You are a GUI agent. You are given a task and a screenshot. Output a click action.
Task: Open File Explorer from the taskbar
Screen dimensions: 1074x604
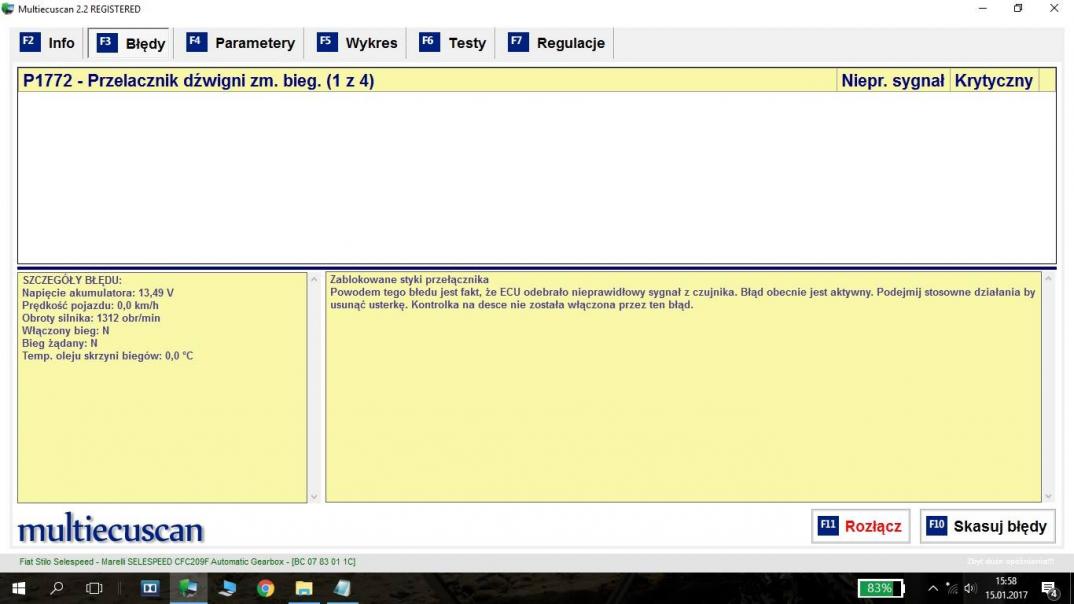(x=304, y=588)
